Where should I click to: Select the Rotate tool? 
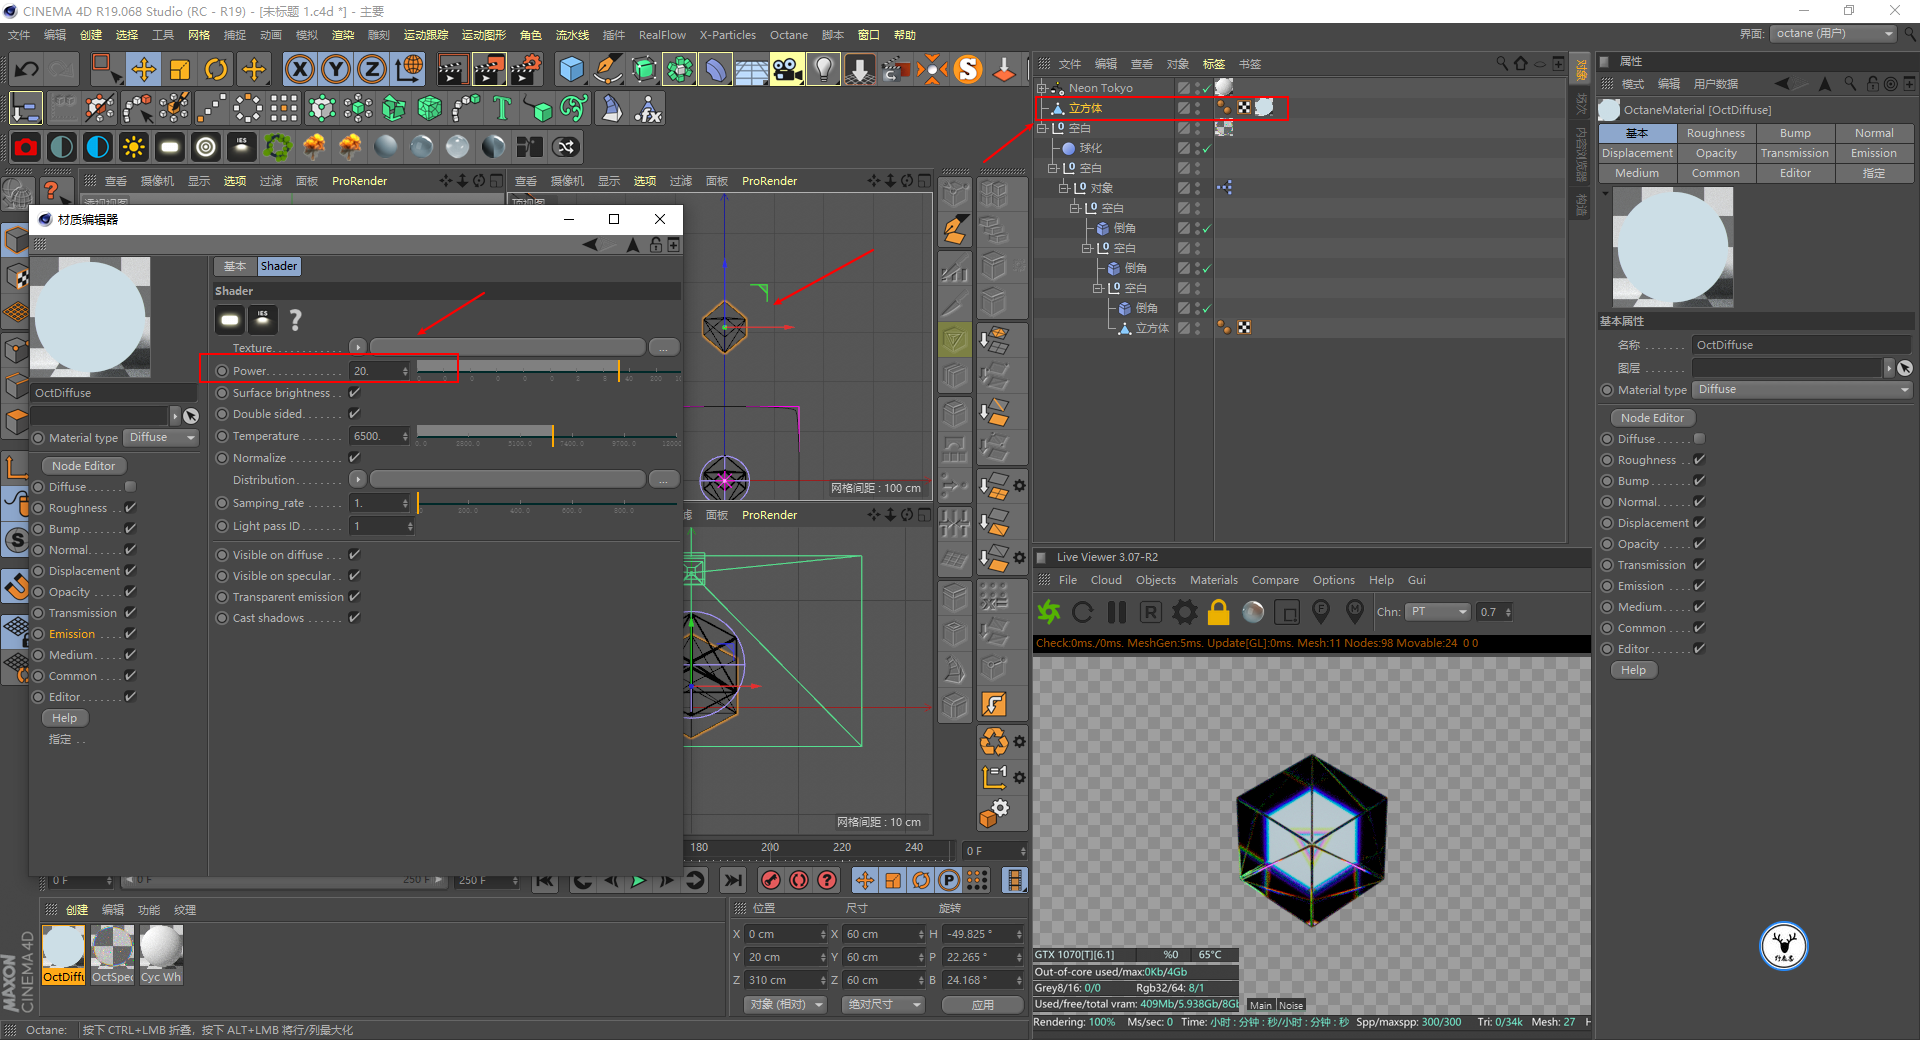(216, 69)
